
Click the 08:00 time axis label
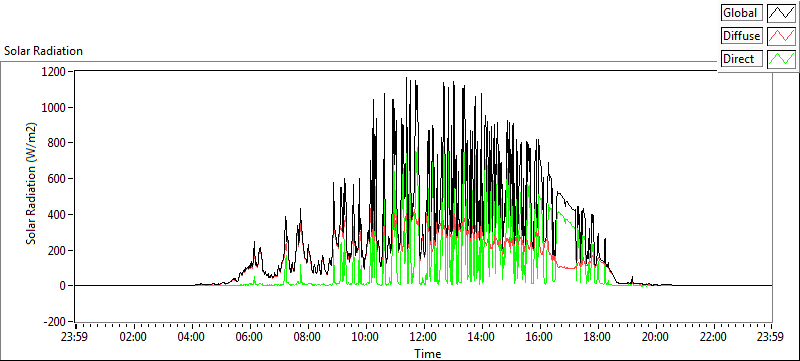(308, 337)
